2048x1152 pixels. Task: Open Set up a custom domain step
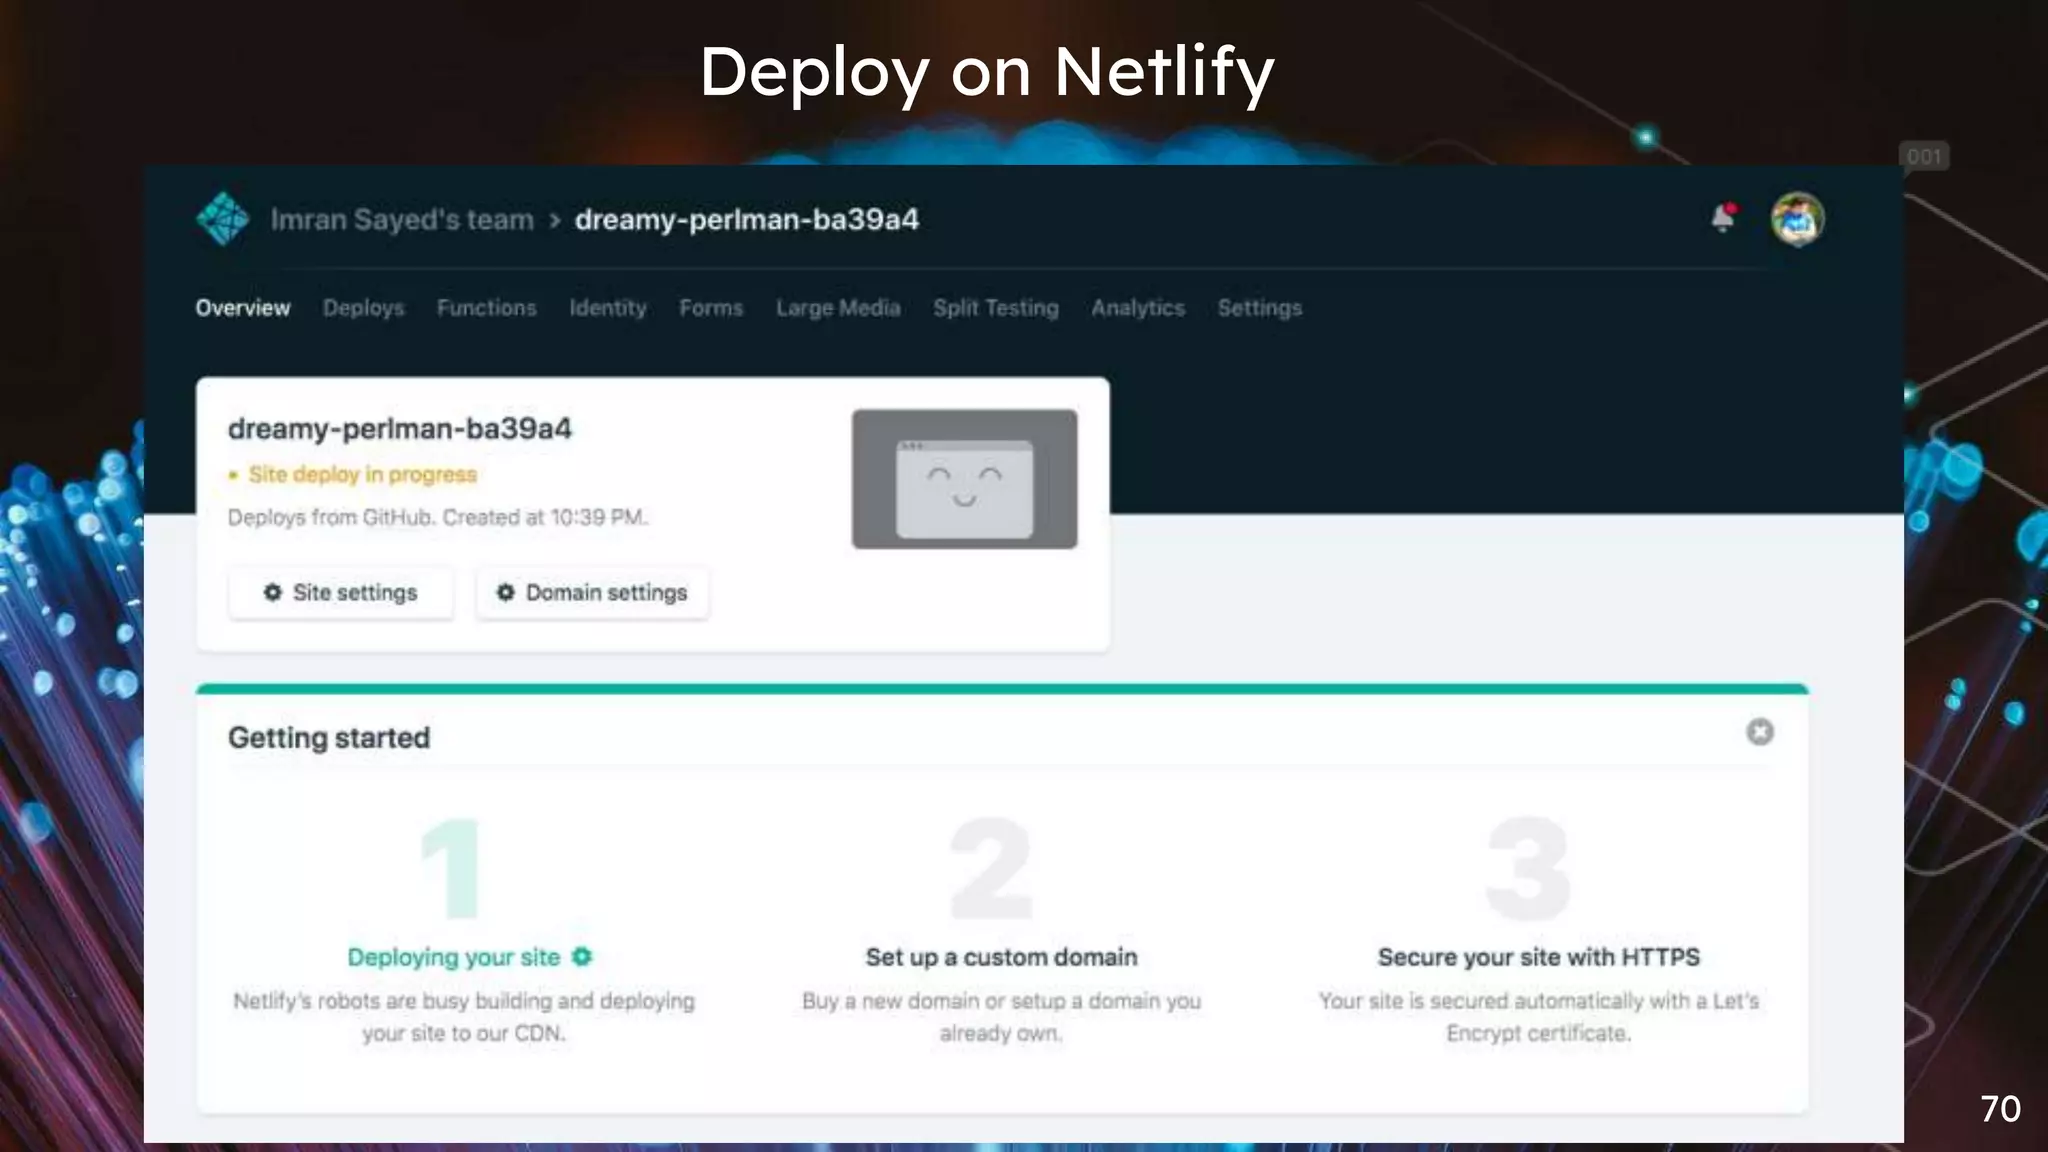click(x=1001, y=957)
